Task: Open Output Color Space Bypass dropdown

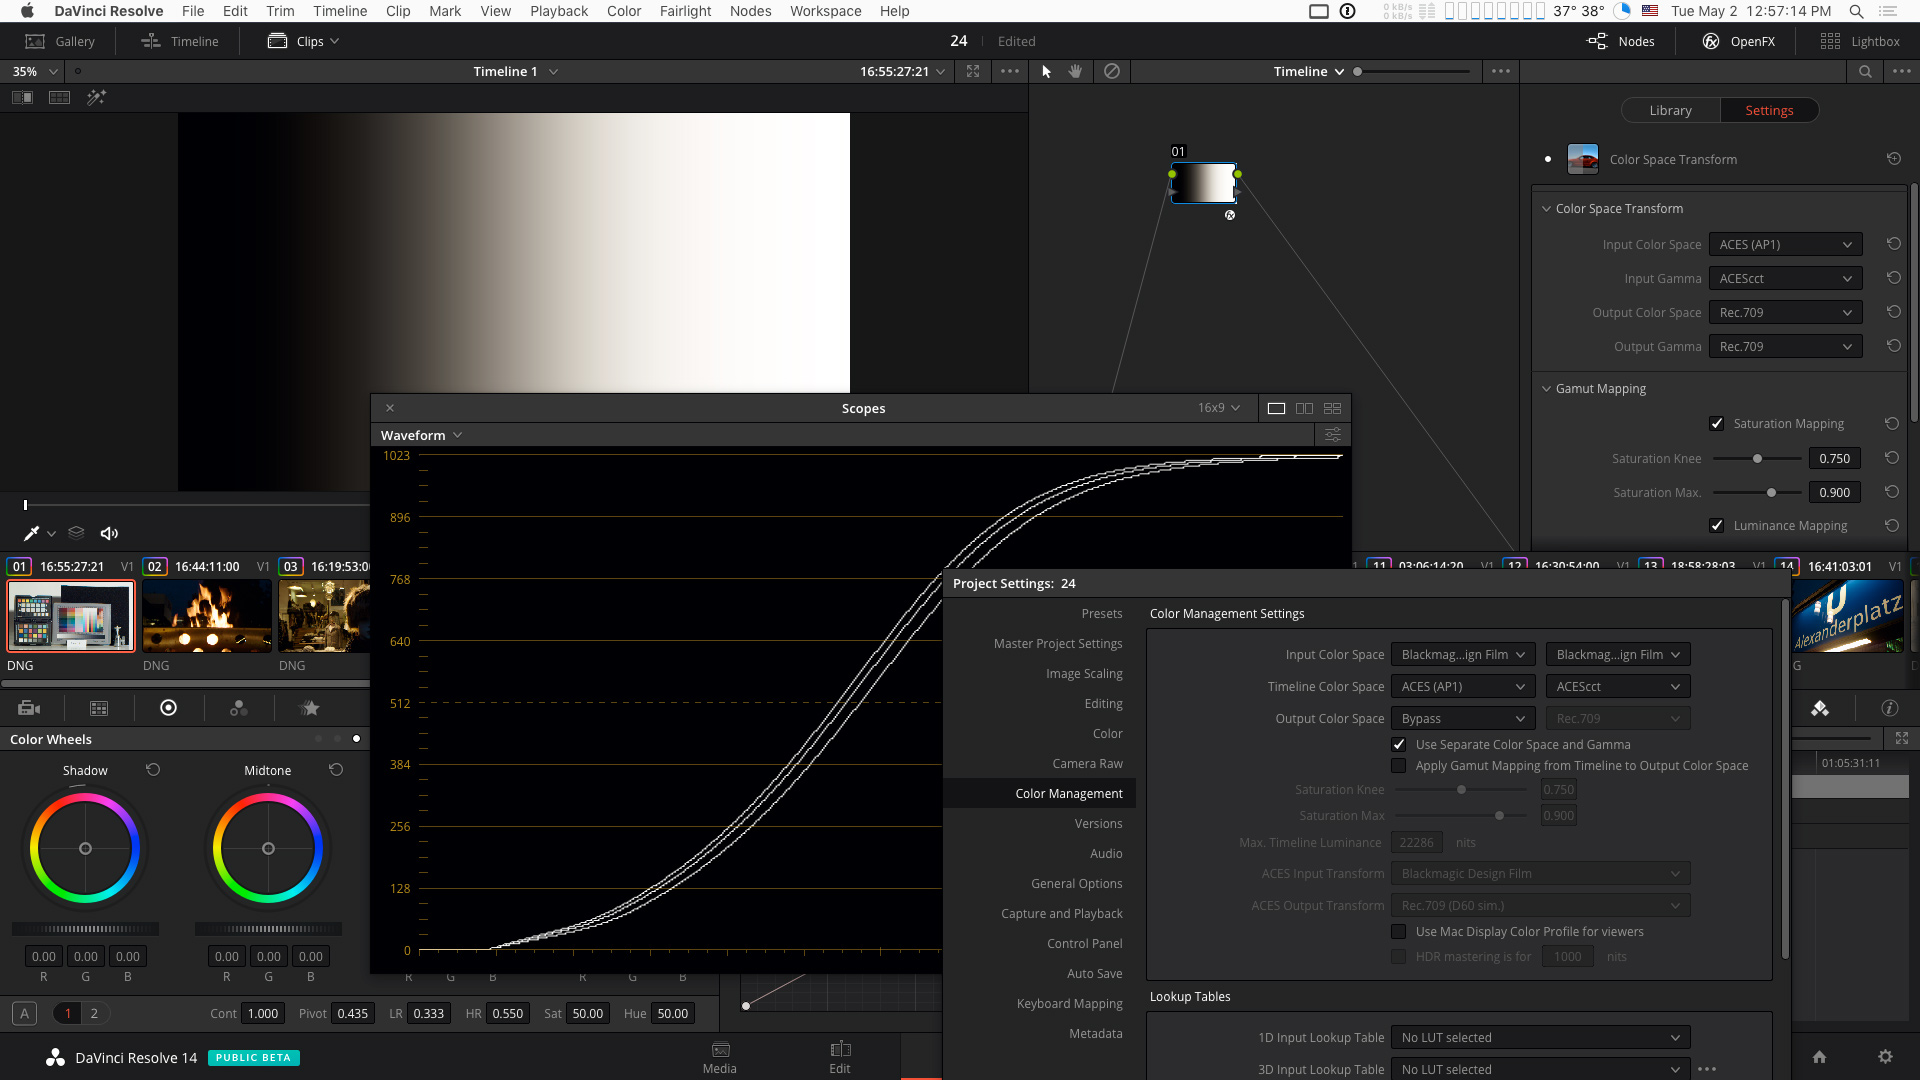Action: pyautogui.click(x=1463, y=719)
